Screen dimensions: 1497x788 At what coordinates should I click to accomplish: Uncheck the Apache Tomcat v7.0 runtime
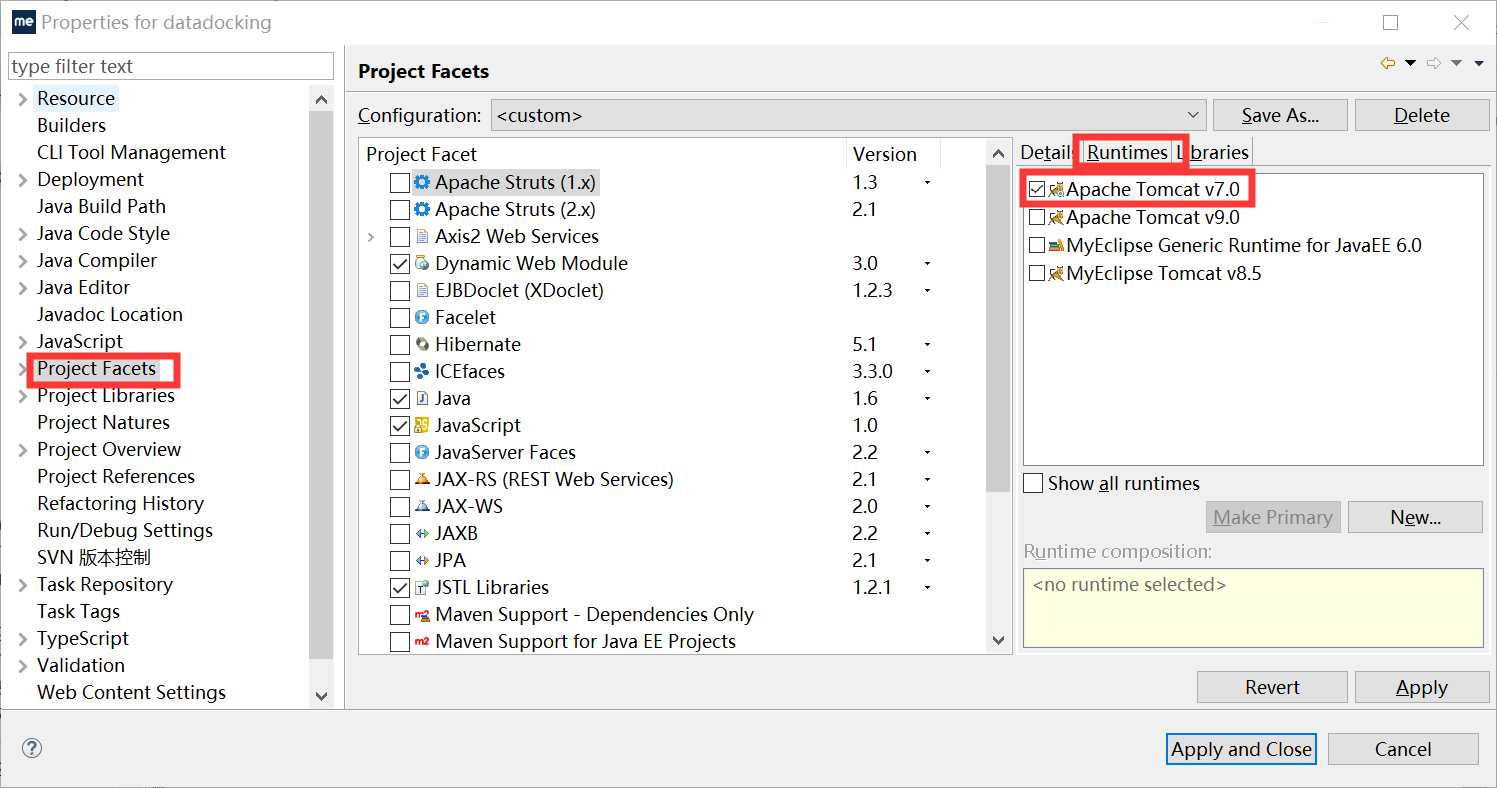tap(1037, 189)
